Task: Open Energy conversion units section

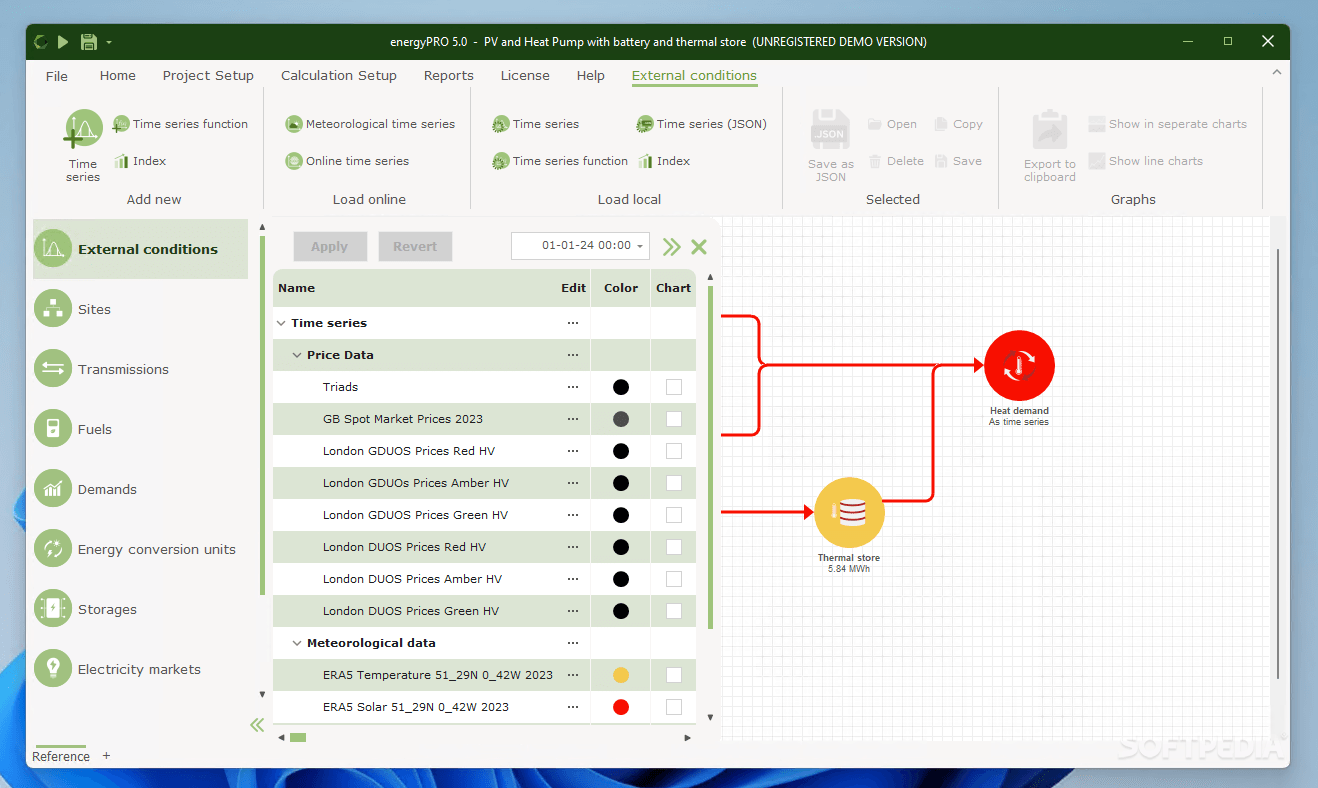Action: click(140, 549)
